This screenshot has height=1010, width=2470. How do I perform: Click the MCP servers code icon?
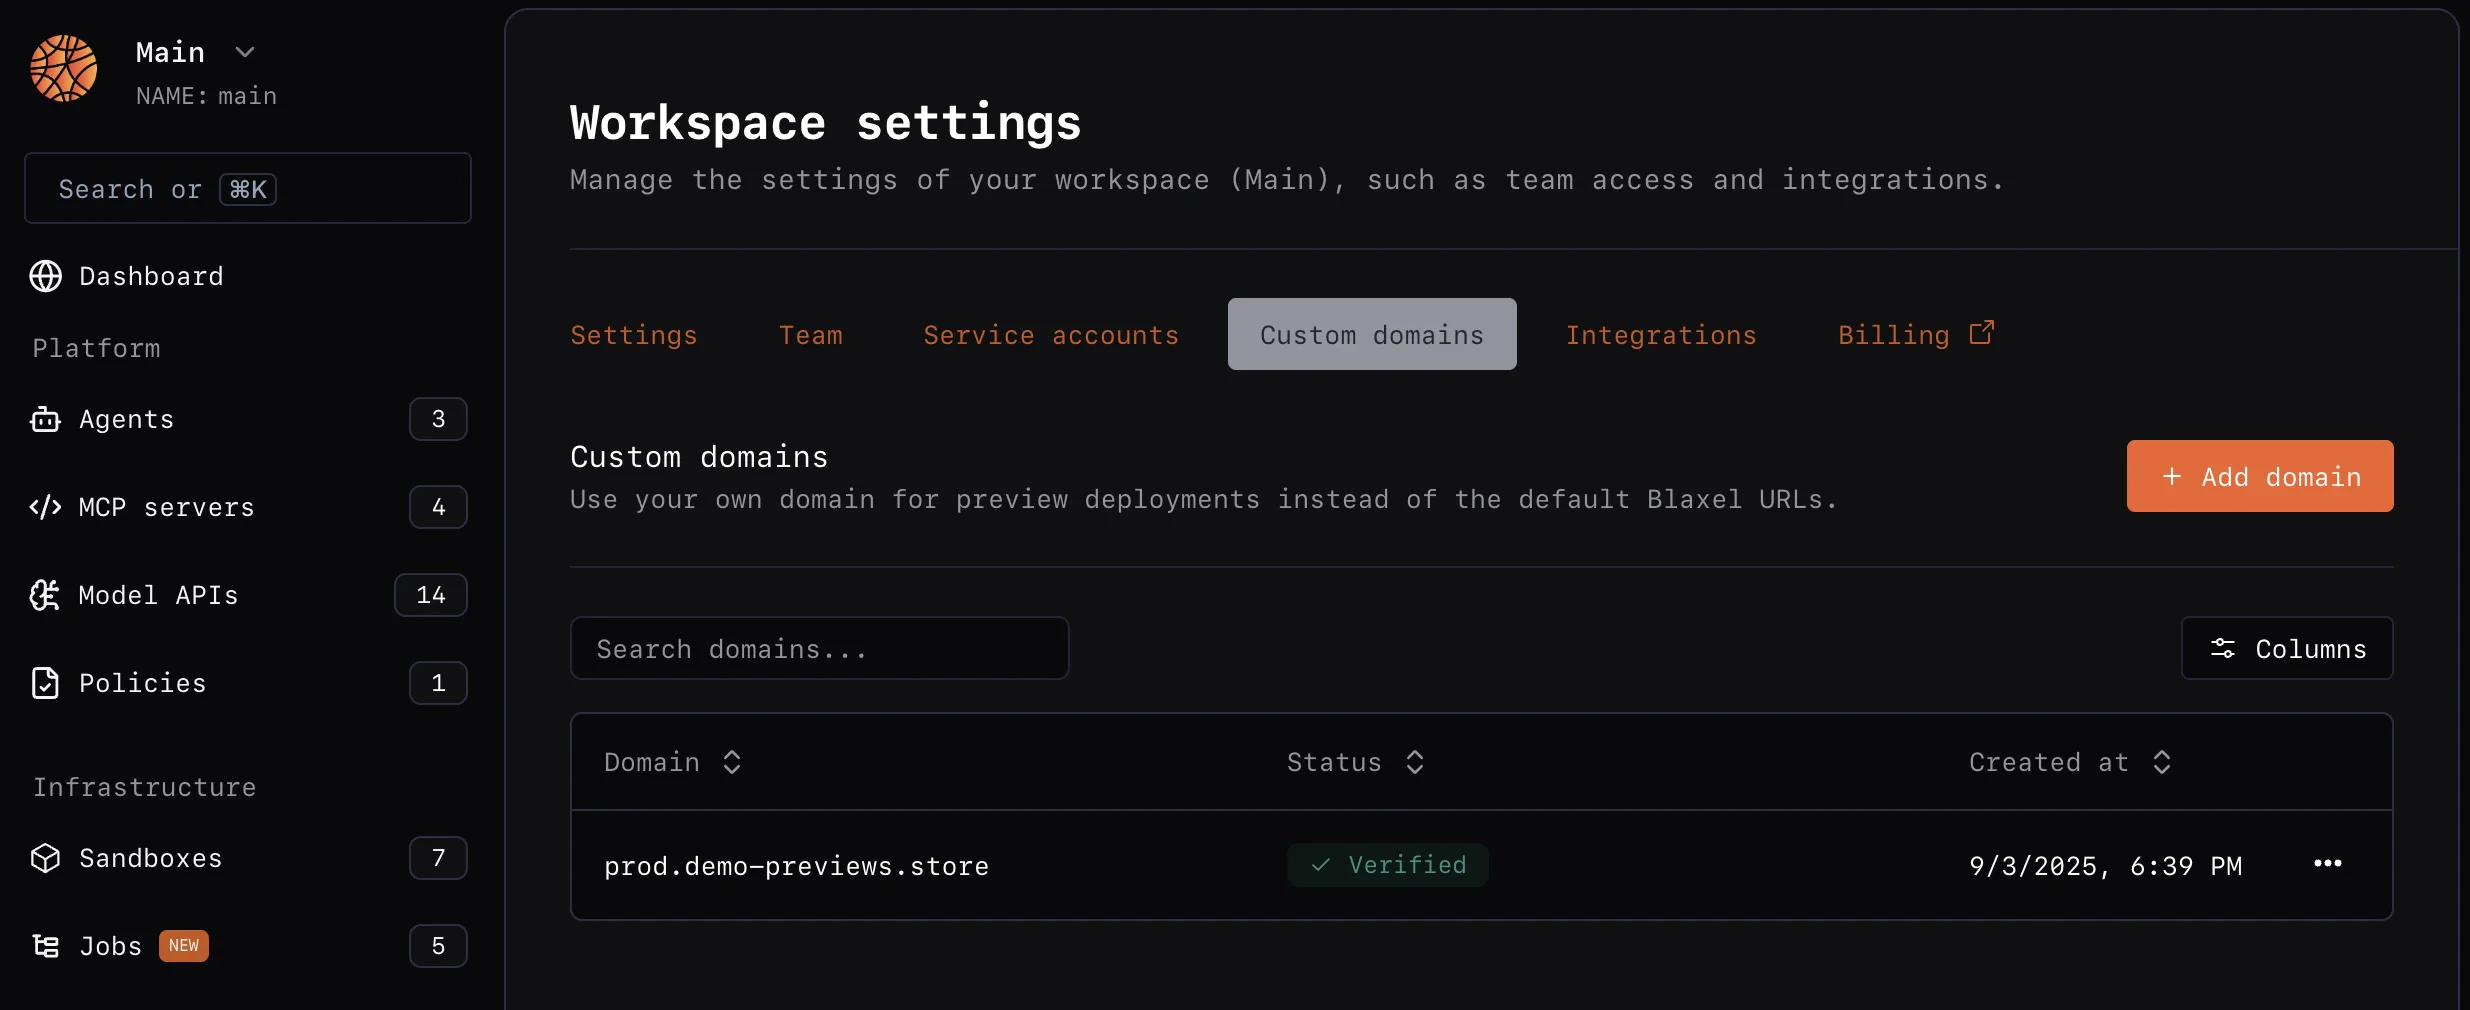pos(46,507)
